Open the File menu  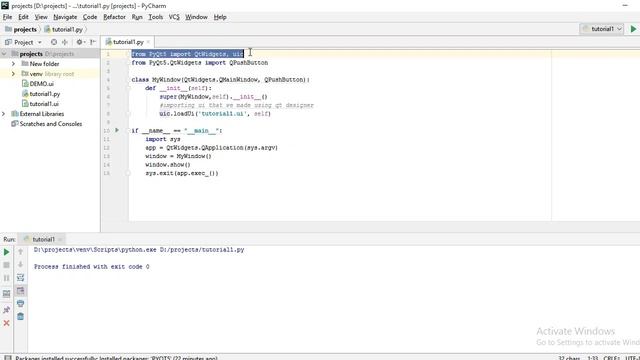[7, 17]
